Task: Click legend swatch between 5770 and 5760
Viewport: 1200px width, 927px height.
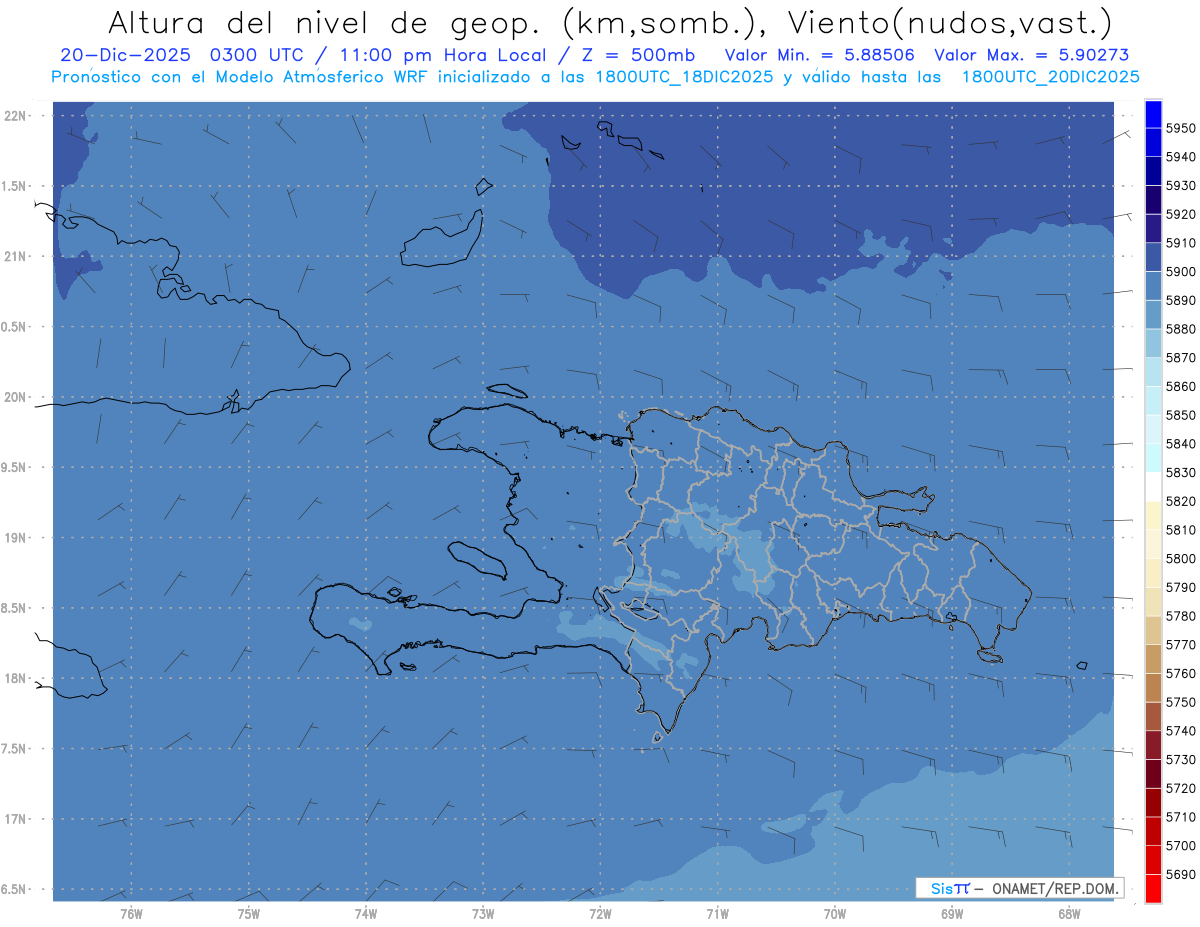Action: 1153,659
